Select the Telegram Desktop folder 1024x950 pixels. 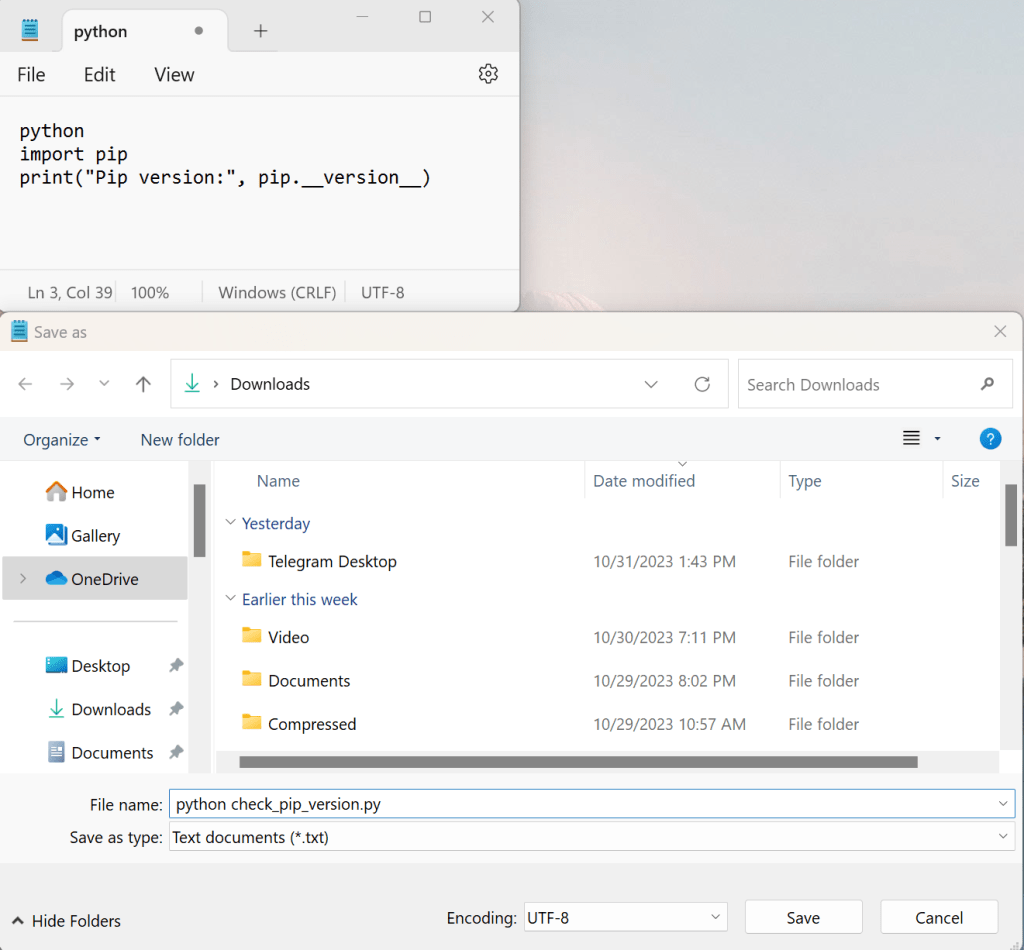click(332, 562)
